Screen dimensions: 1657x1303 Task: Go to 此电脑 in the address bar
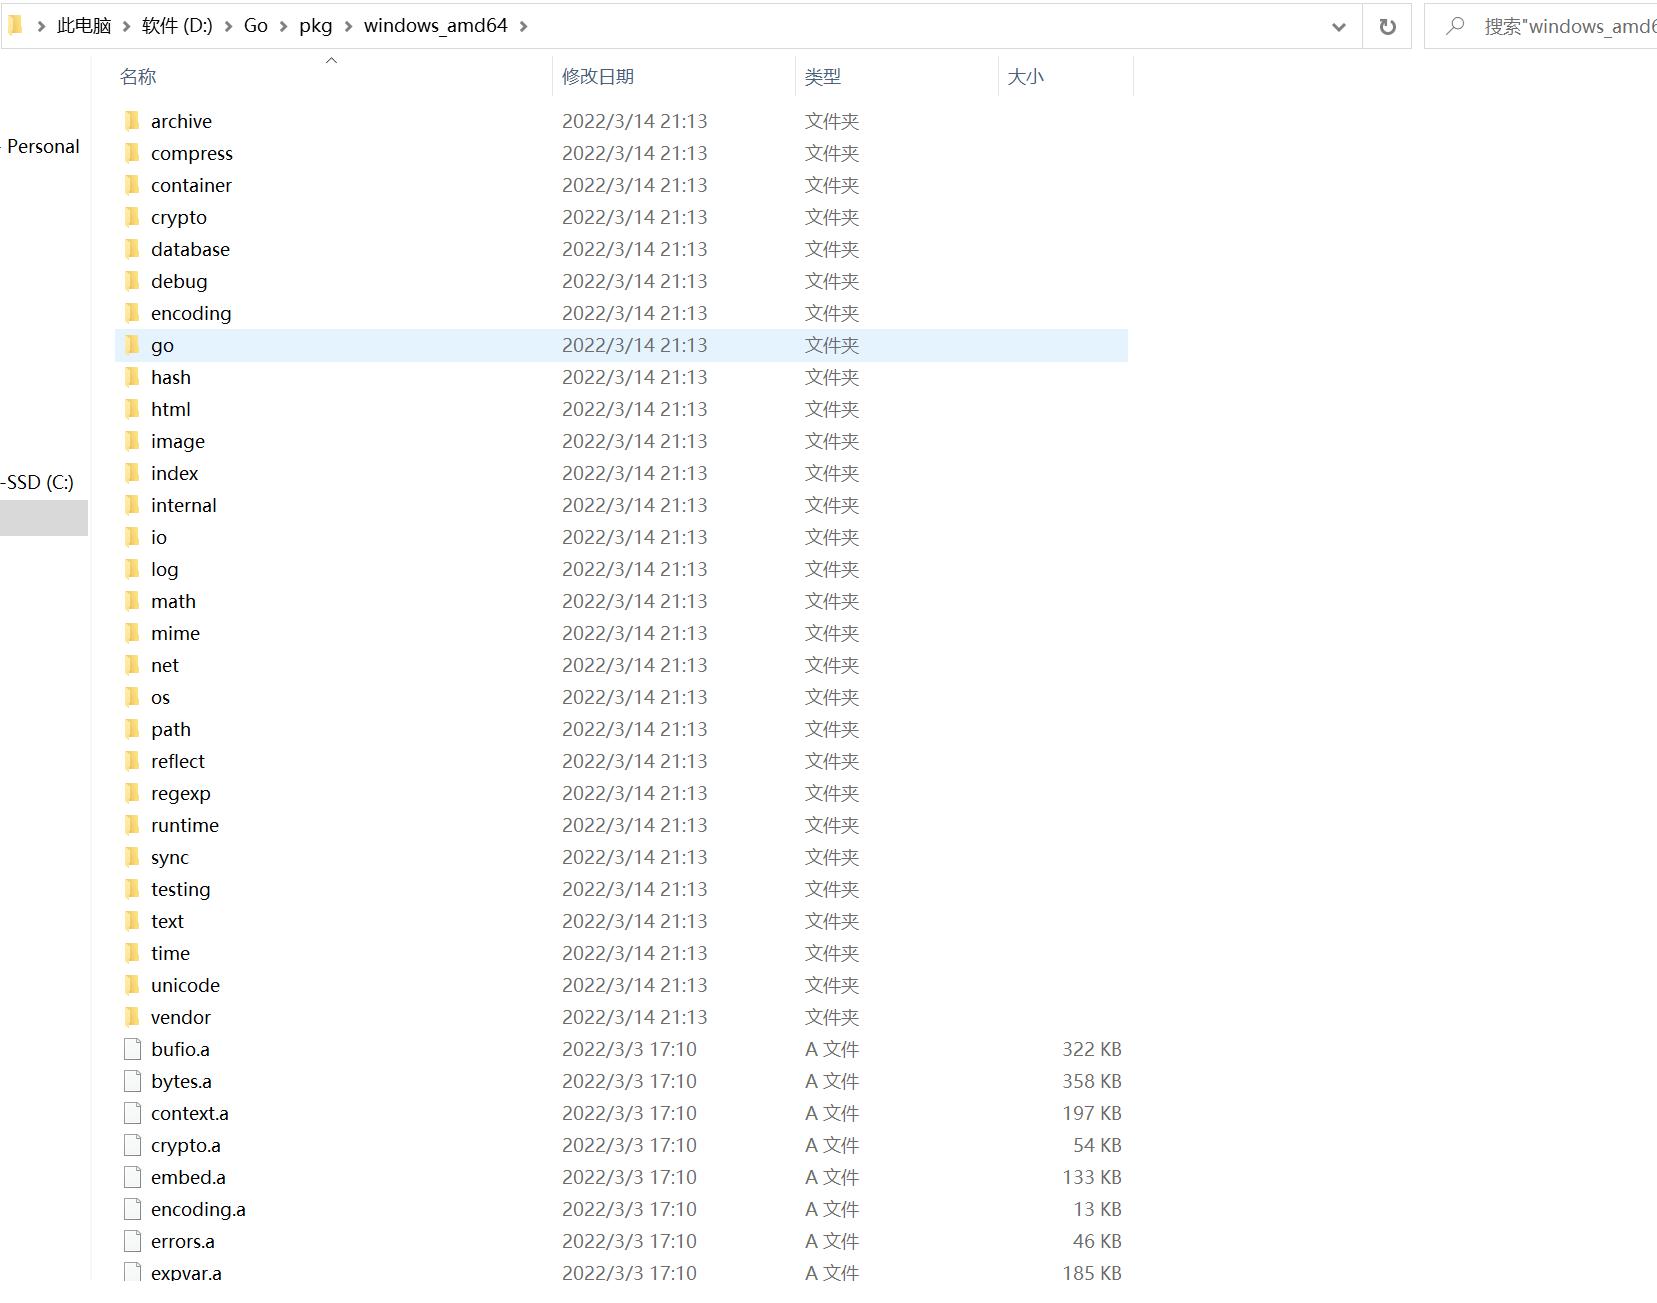(x=84, y=26)
